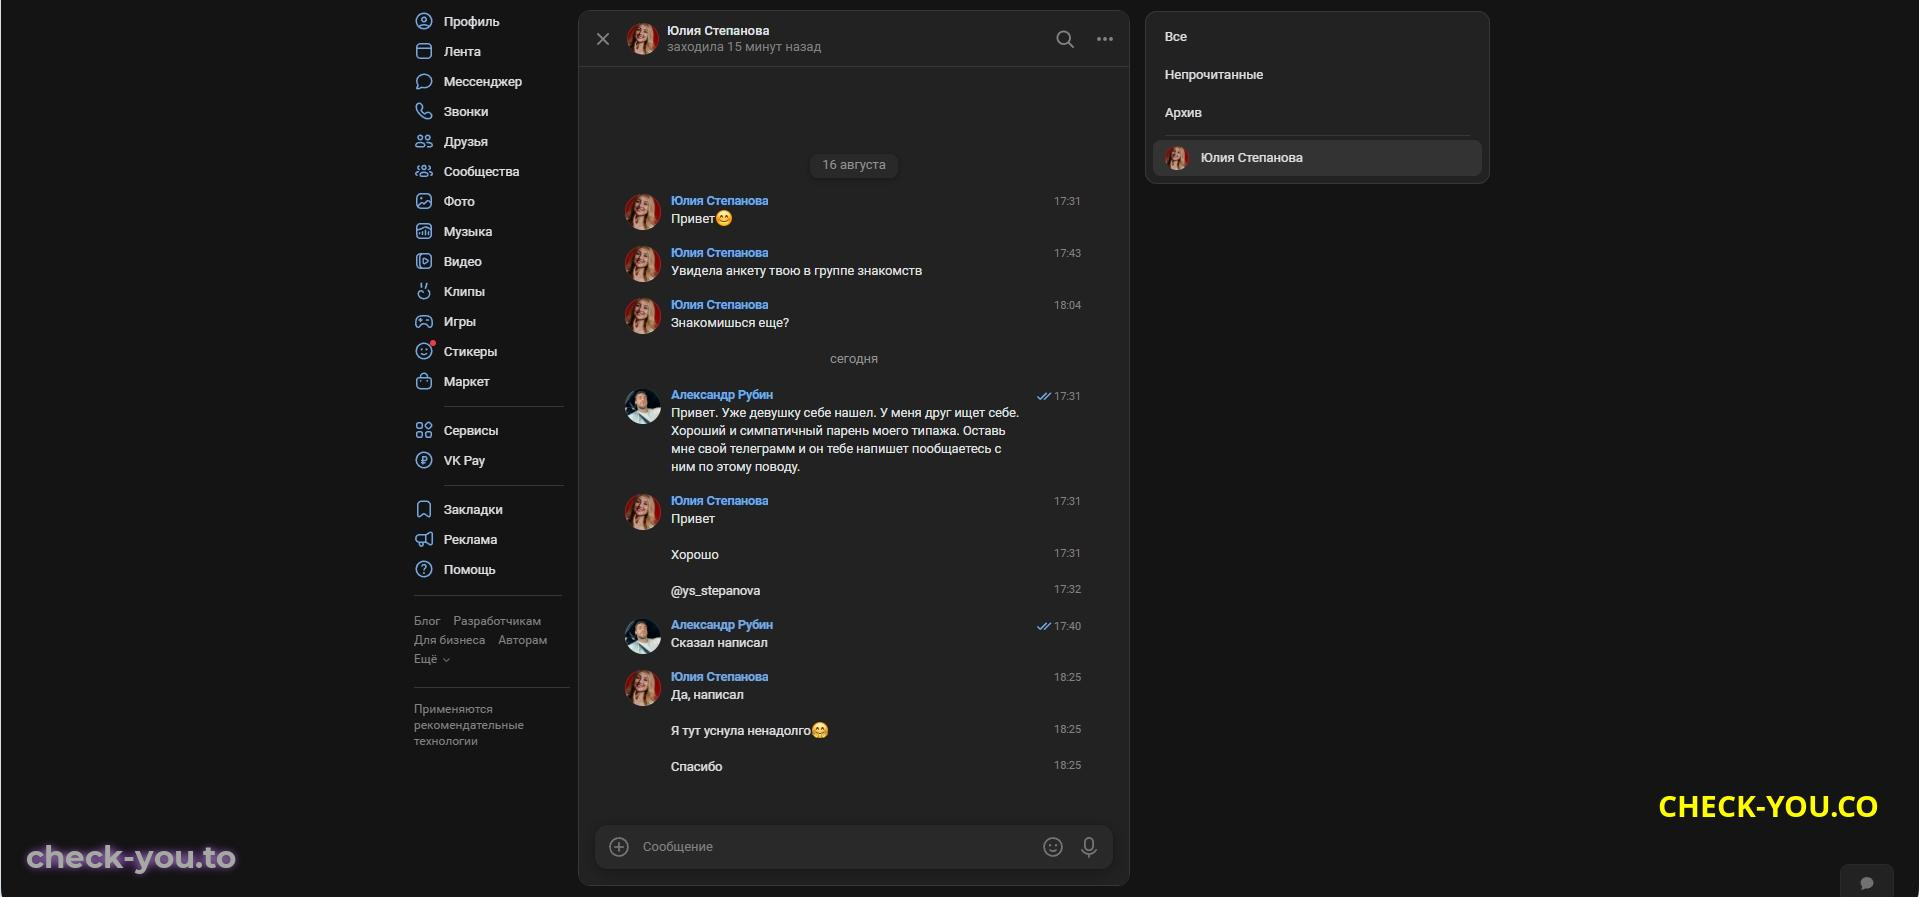1919x897 pixels.
Task: Open the Друзья people icon
Action: 424,141
